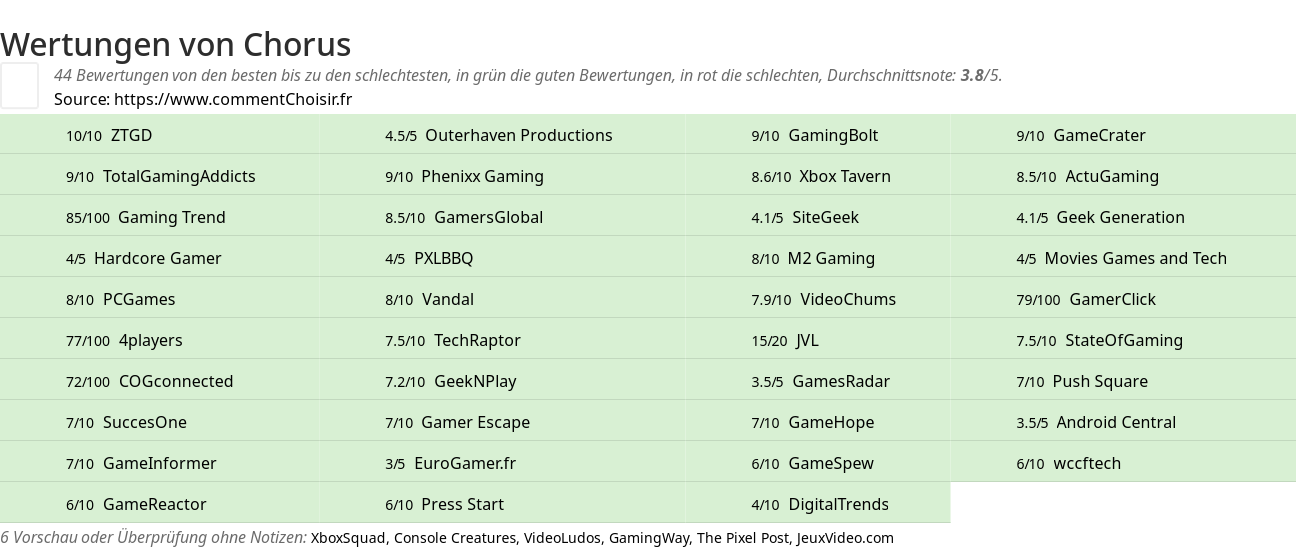
Task: Open the commentChoisir.fr source link
Action: click(233, 99)
